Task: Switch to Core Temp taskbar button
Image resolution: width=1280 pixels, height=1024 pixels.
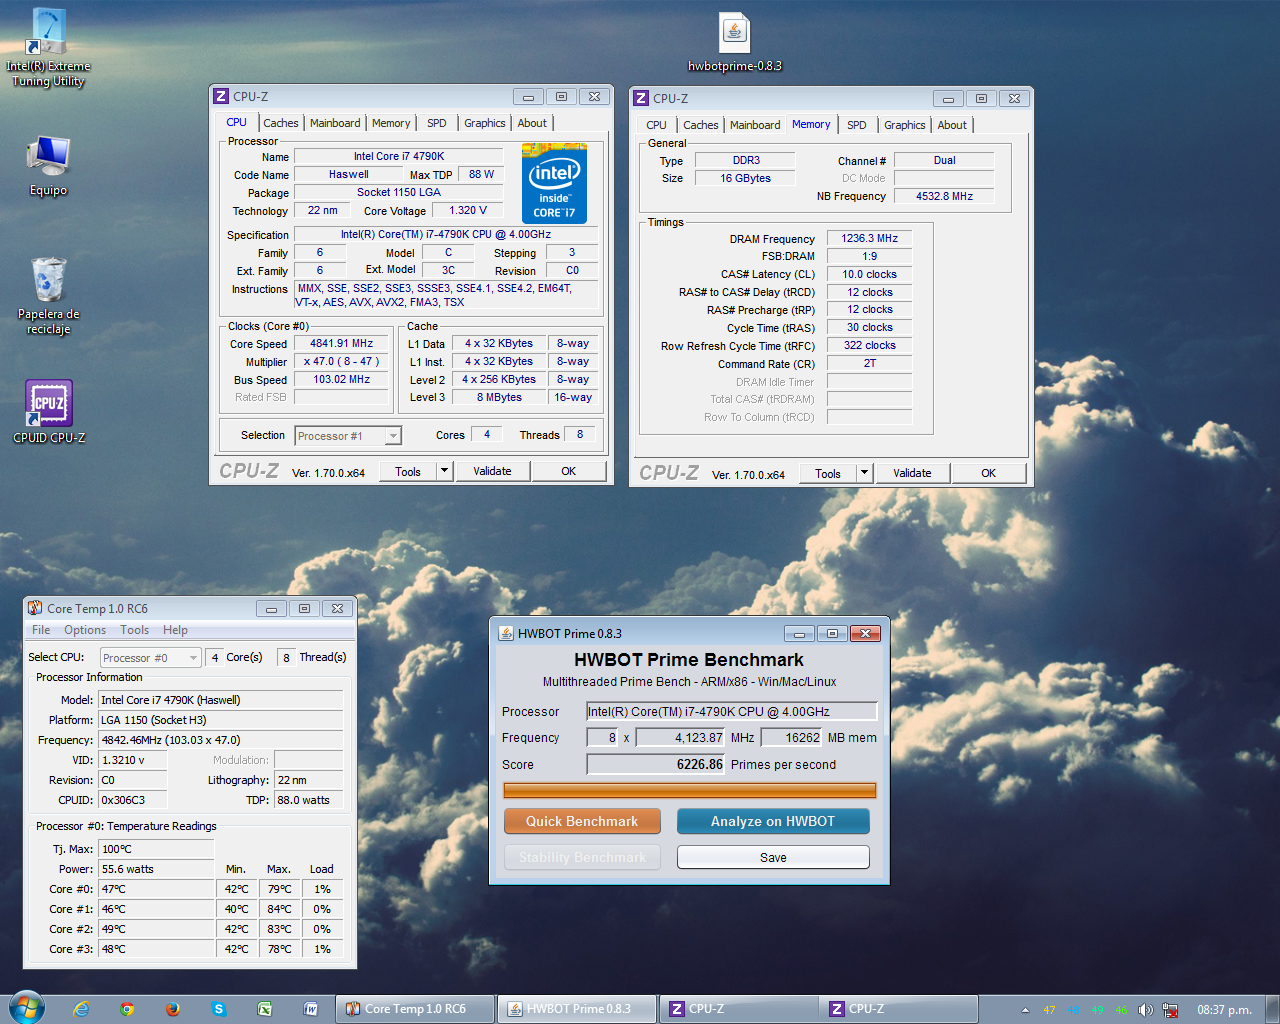Action: [414, 1009]
